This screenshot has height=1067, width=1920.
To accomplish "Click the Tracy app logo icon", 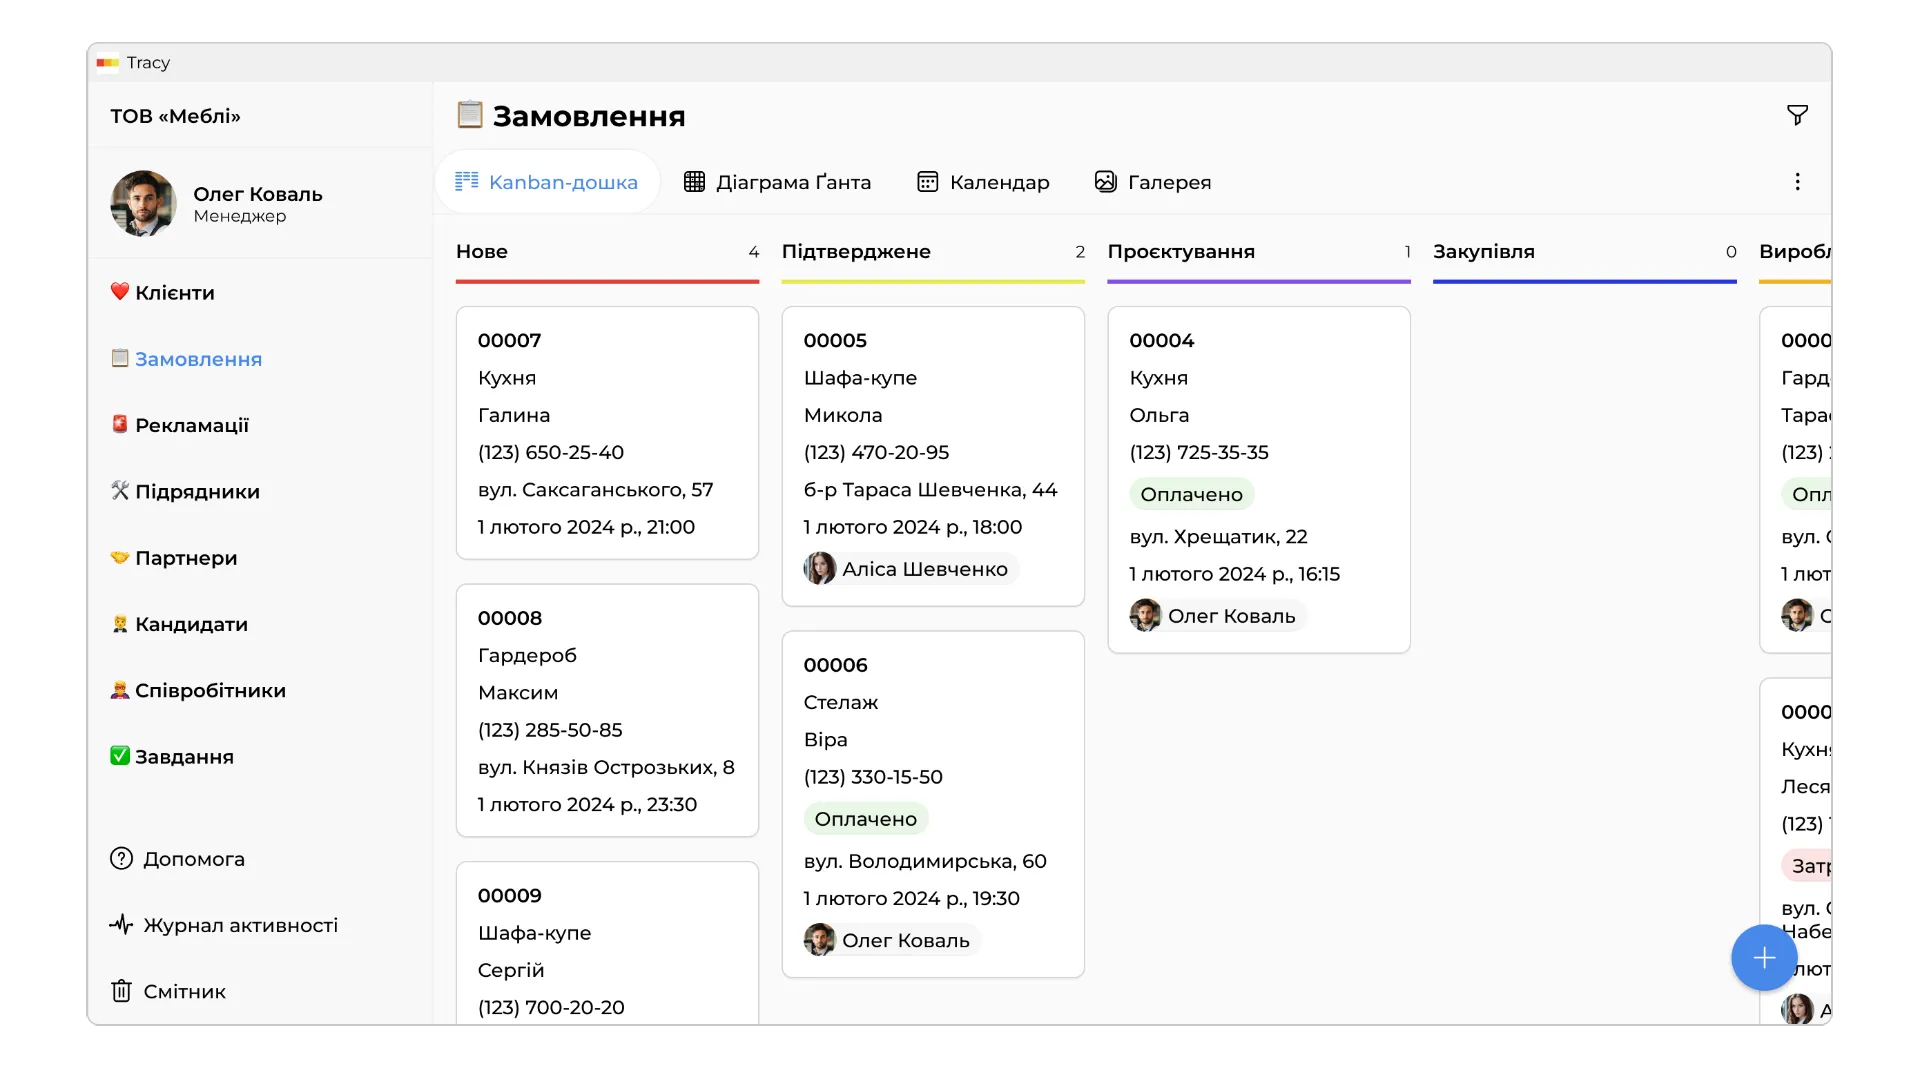I will coord(108,63).
